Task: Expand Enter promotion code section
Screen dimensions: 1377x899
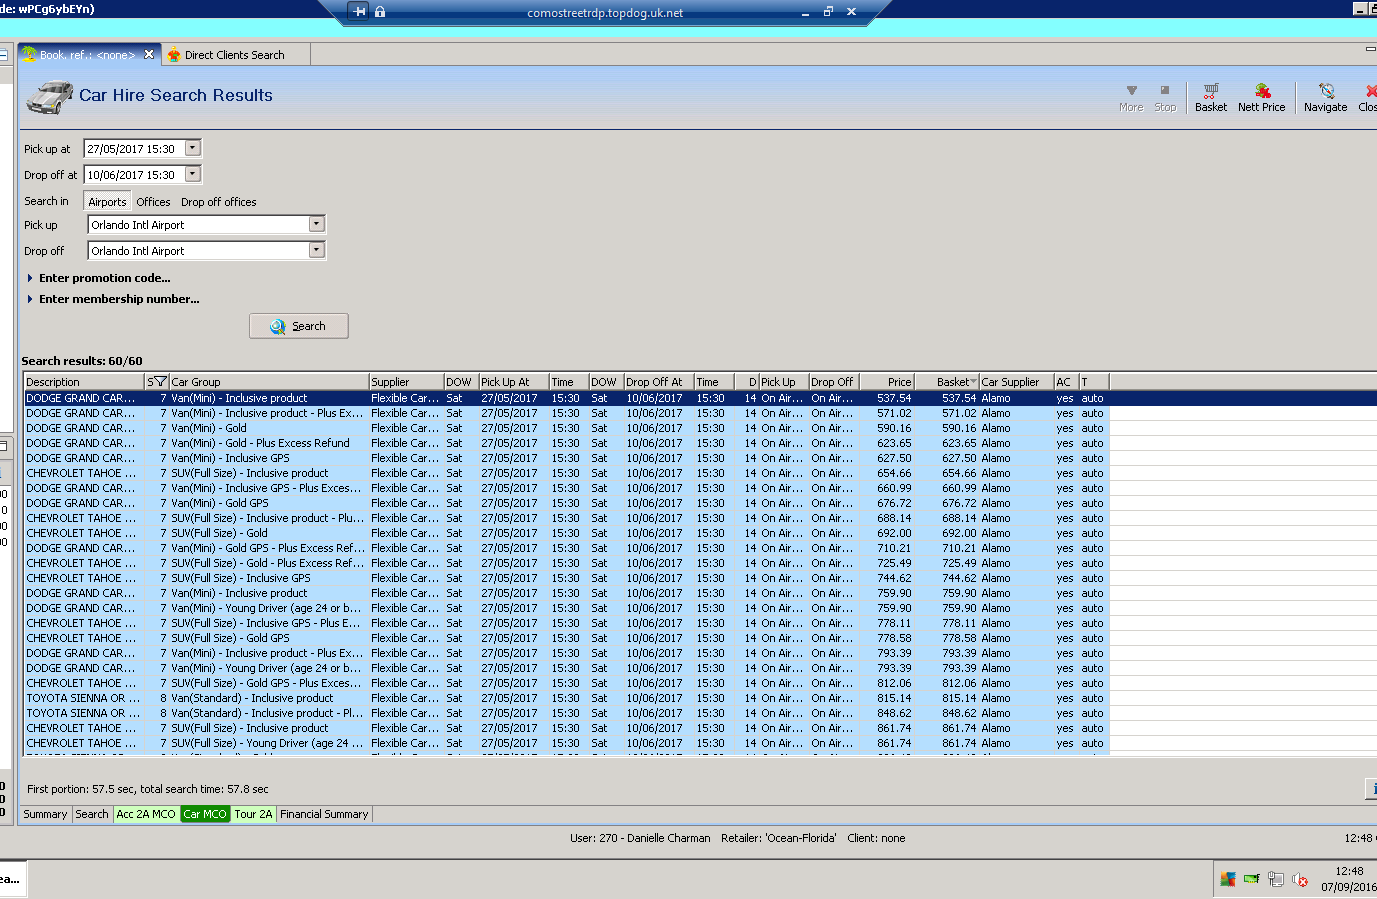Action: pyautogui.click(x=98, y=278)
